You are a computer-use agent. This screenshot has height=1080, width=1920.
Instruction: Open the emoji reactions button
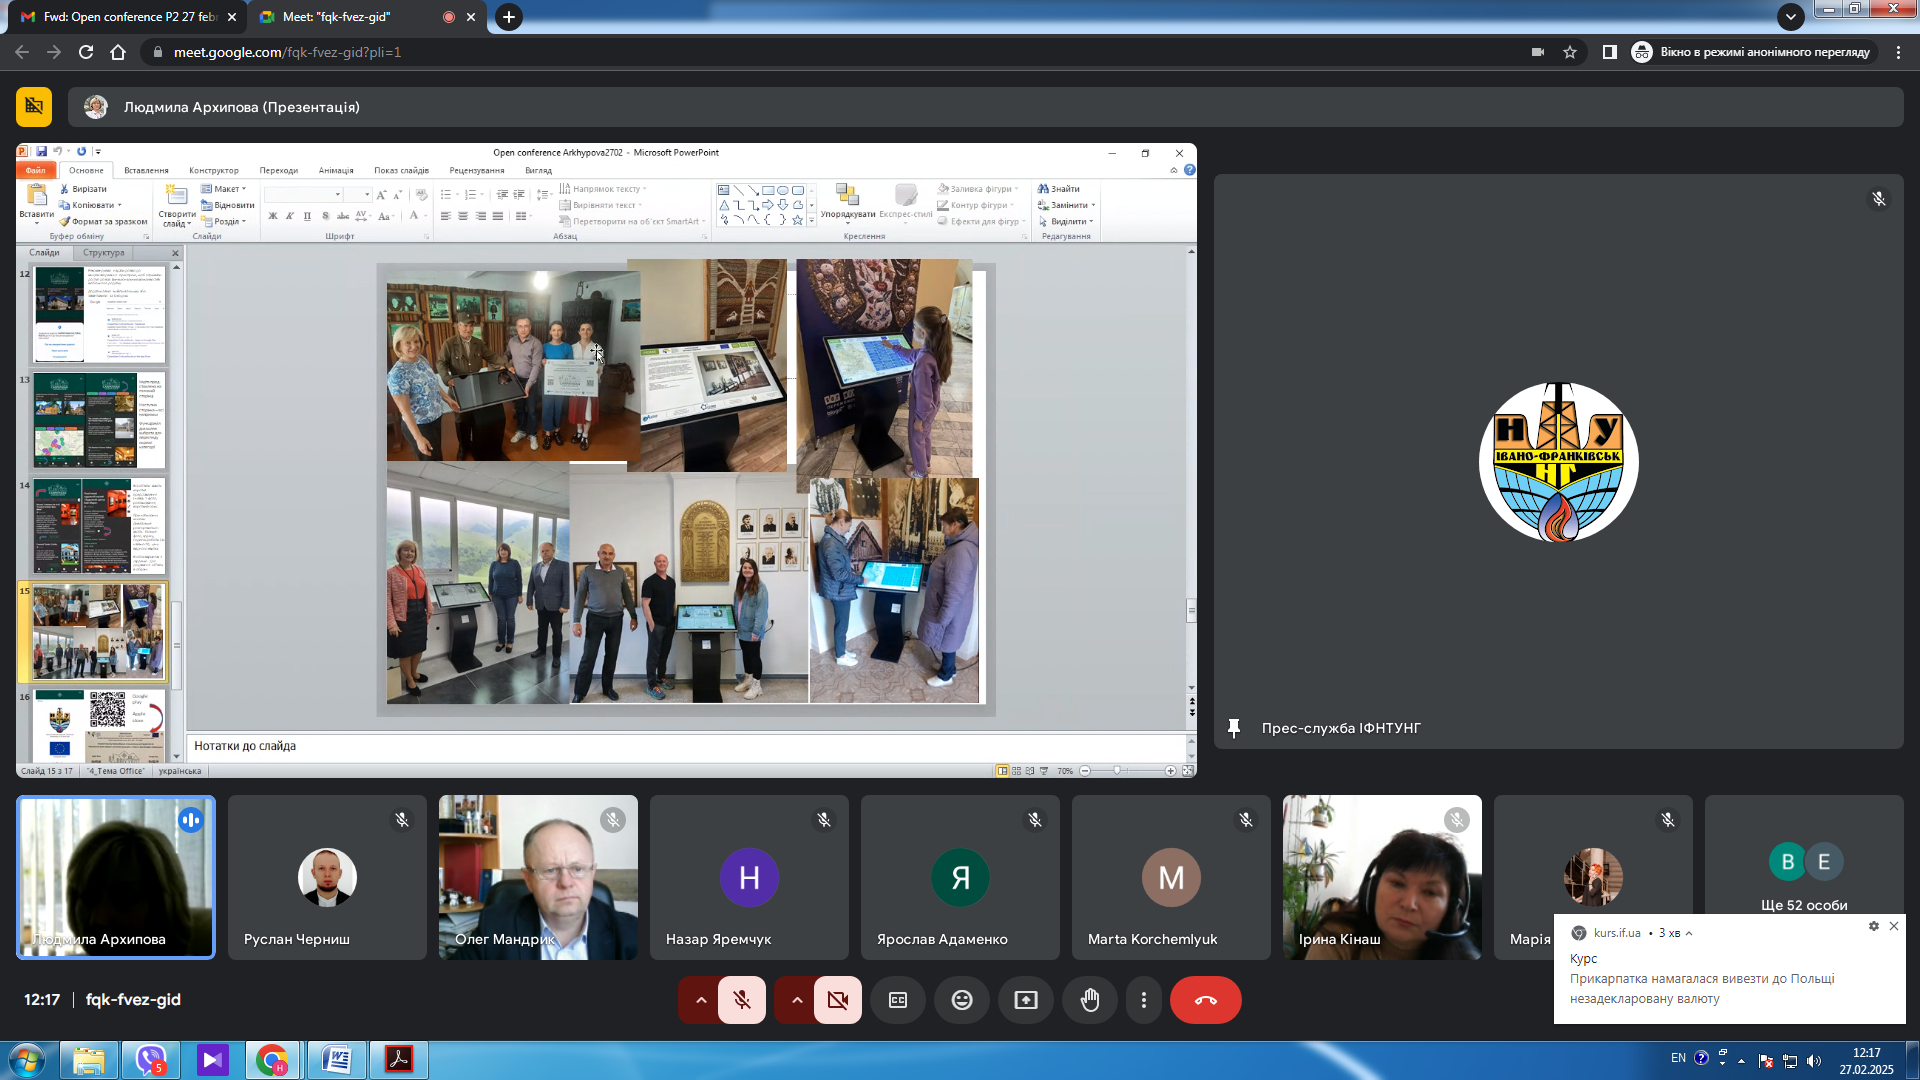[x=962, y=1000]
